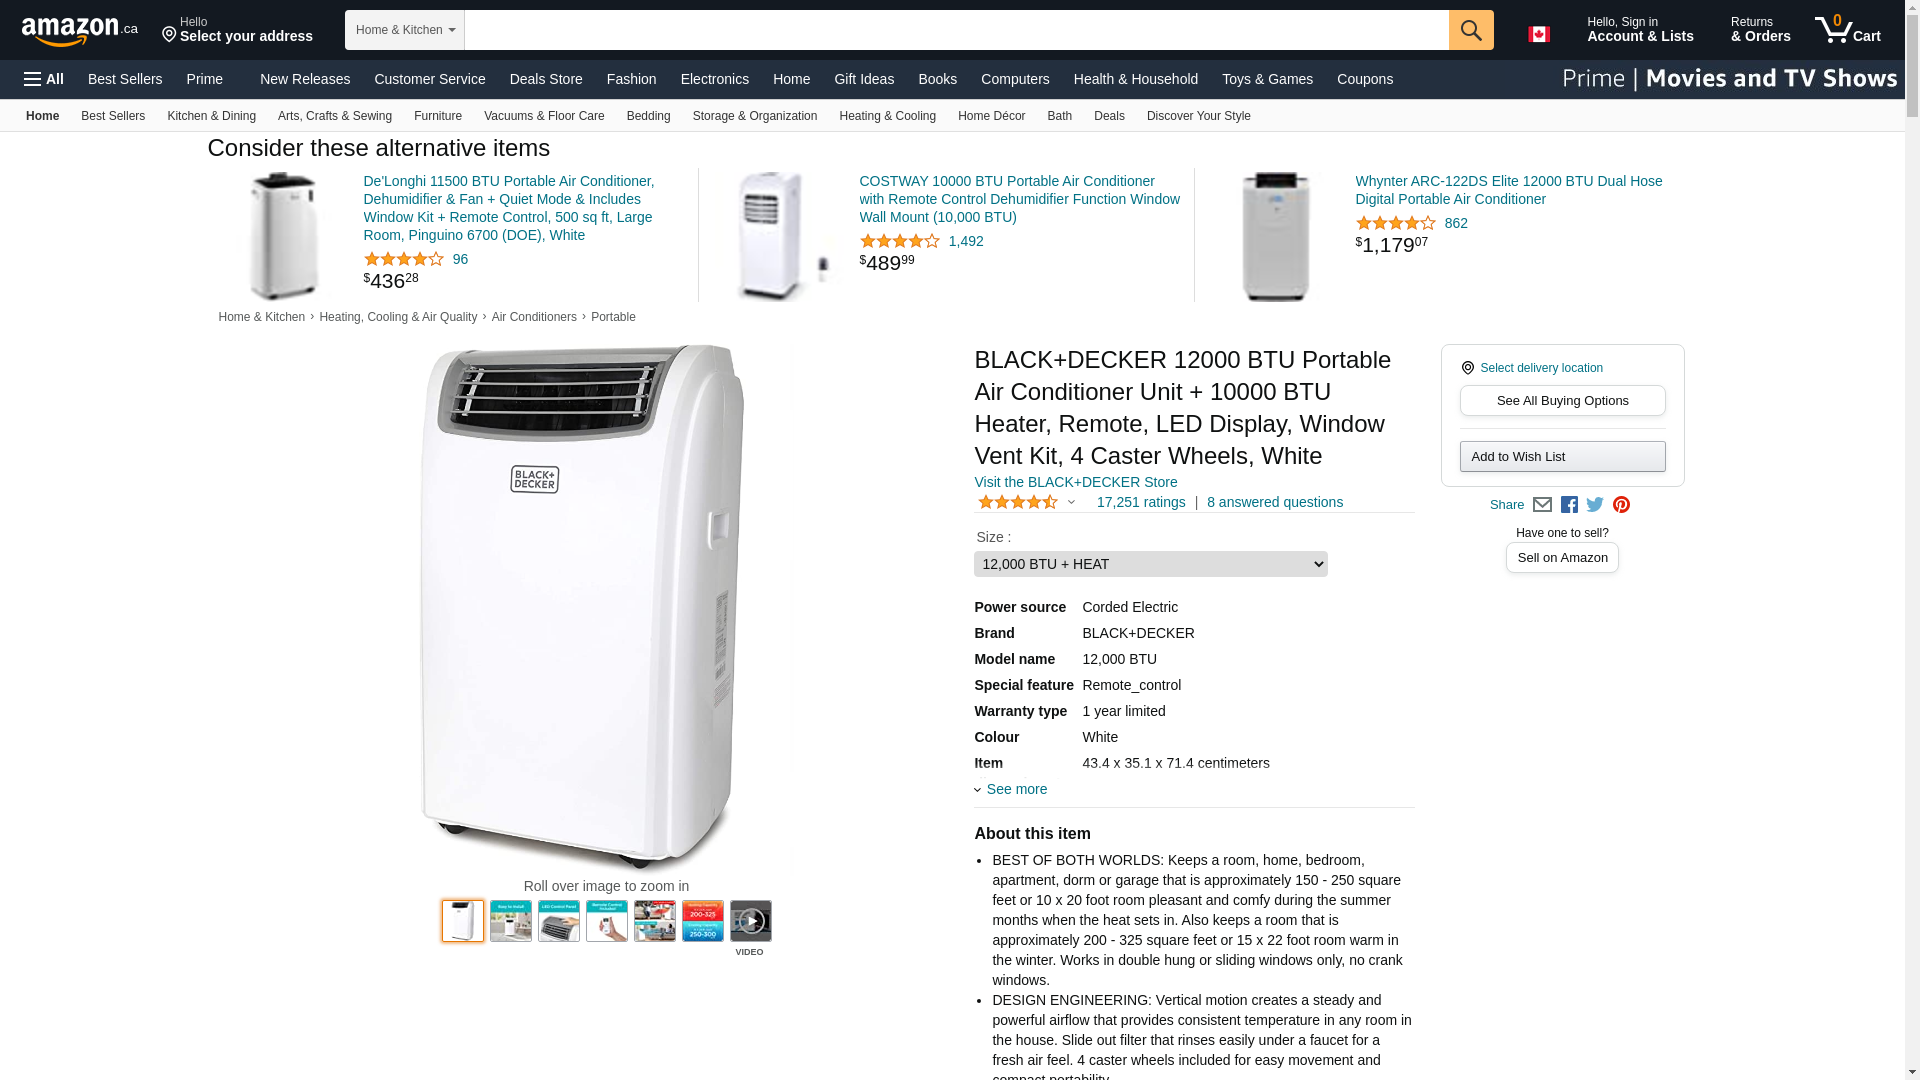Open the Deals Store menu item

tap(546, 79)
